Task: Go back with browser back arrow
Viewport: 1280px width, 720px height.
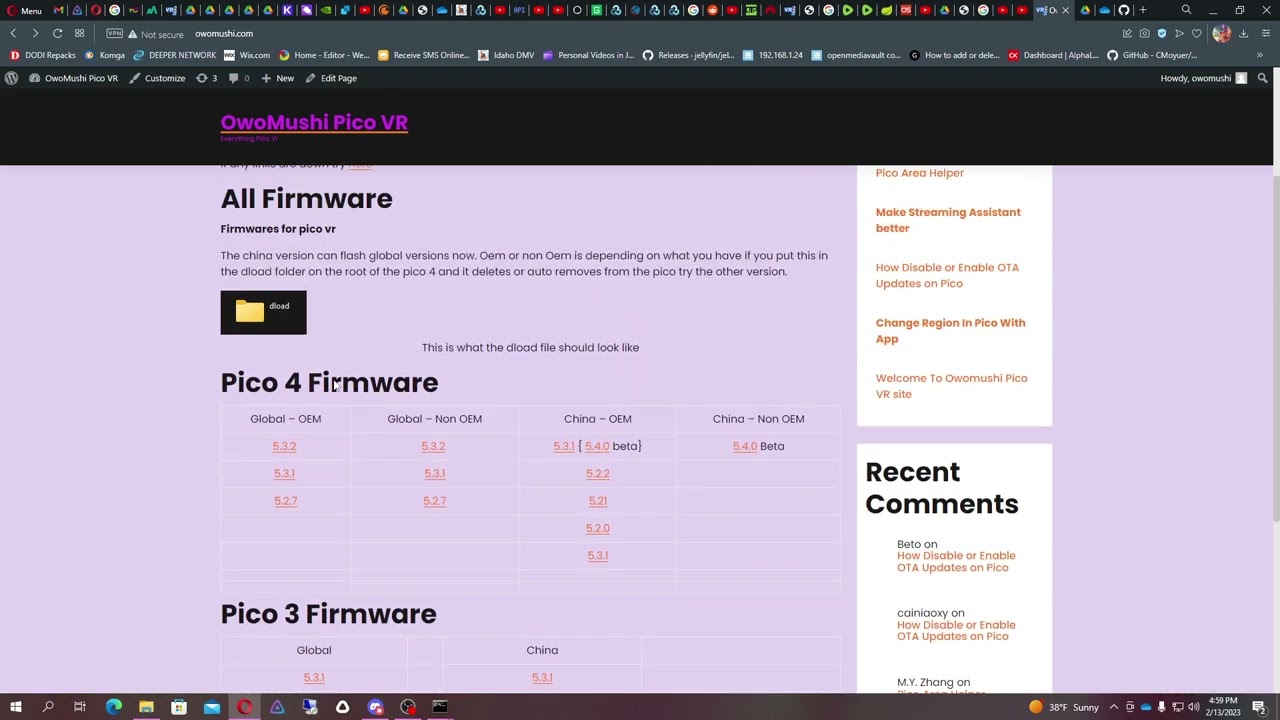Action: click(13, 33)
